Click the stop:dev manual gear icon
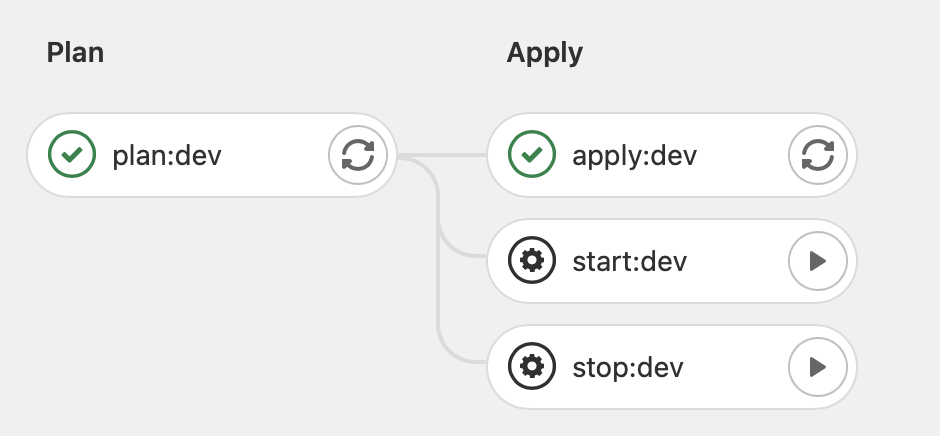 (532, 368)
